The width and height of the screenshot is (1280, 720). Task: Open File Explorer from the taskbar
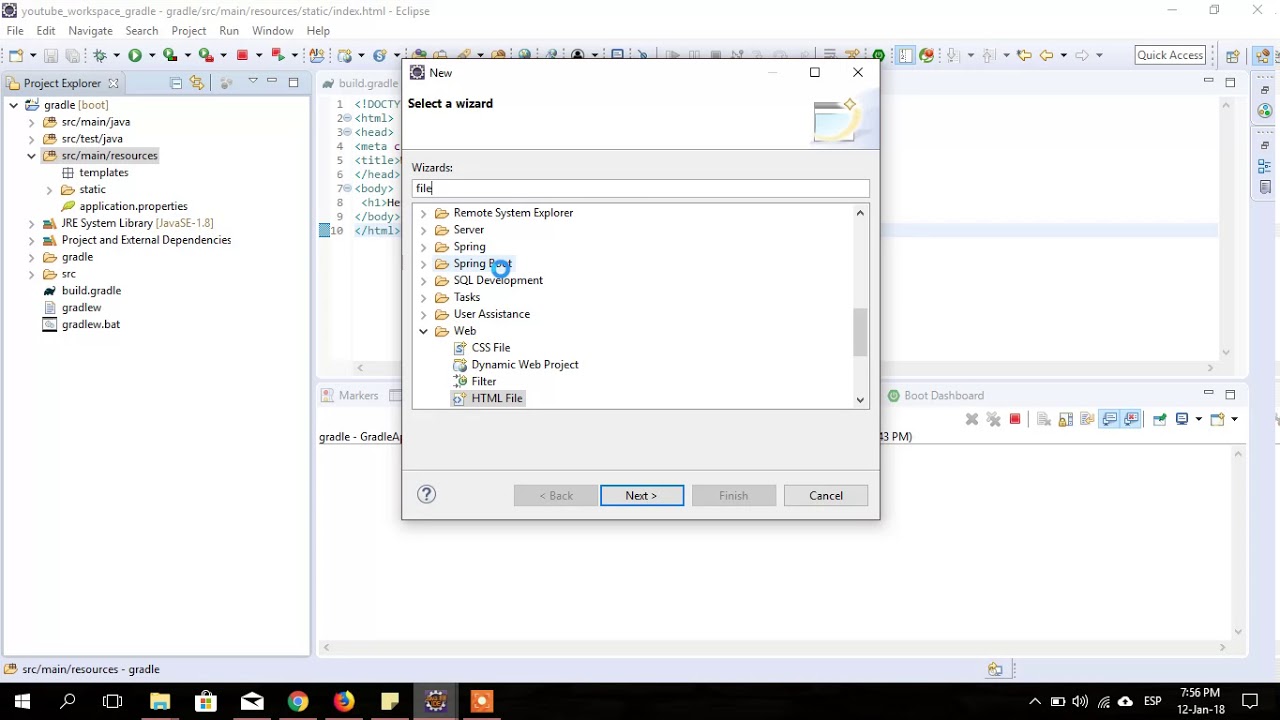pos(160,701)
